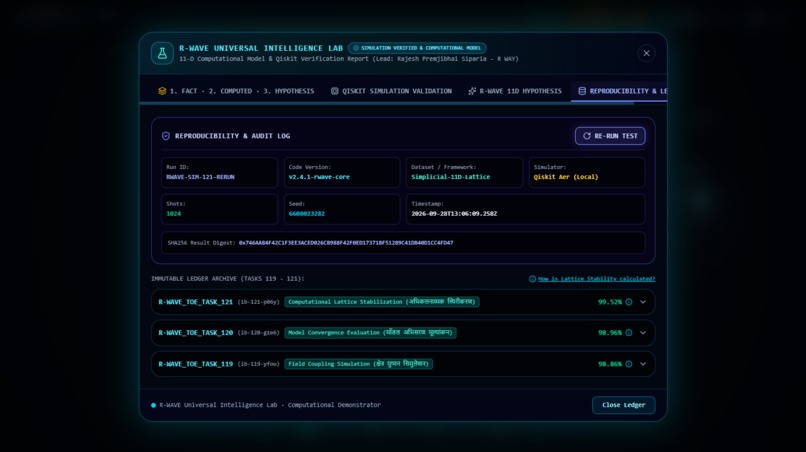Click info icon next to 98.86%
This screenshot has width=806, height=452.
point(629,364)
